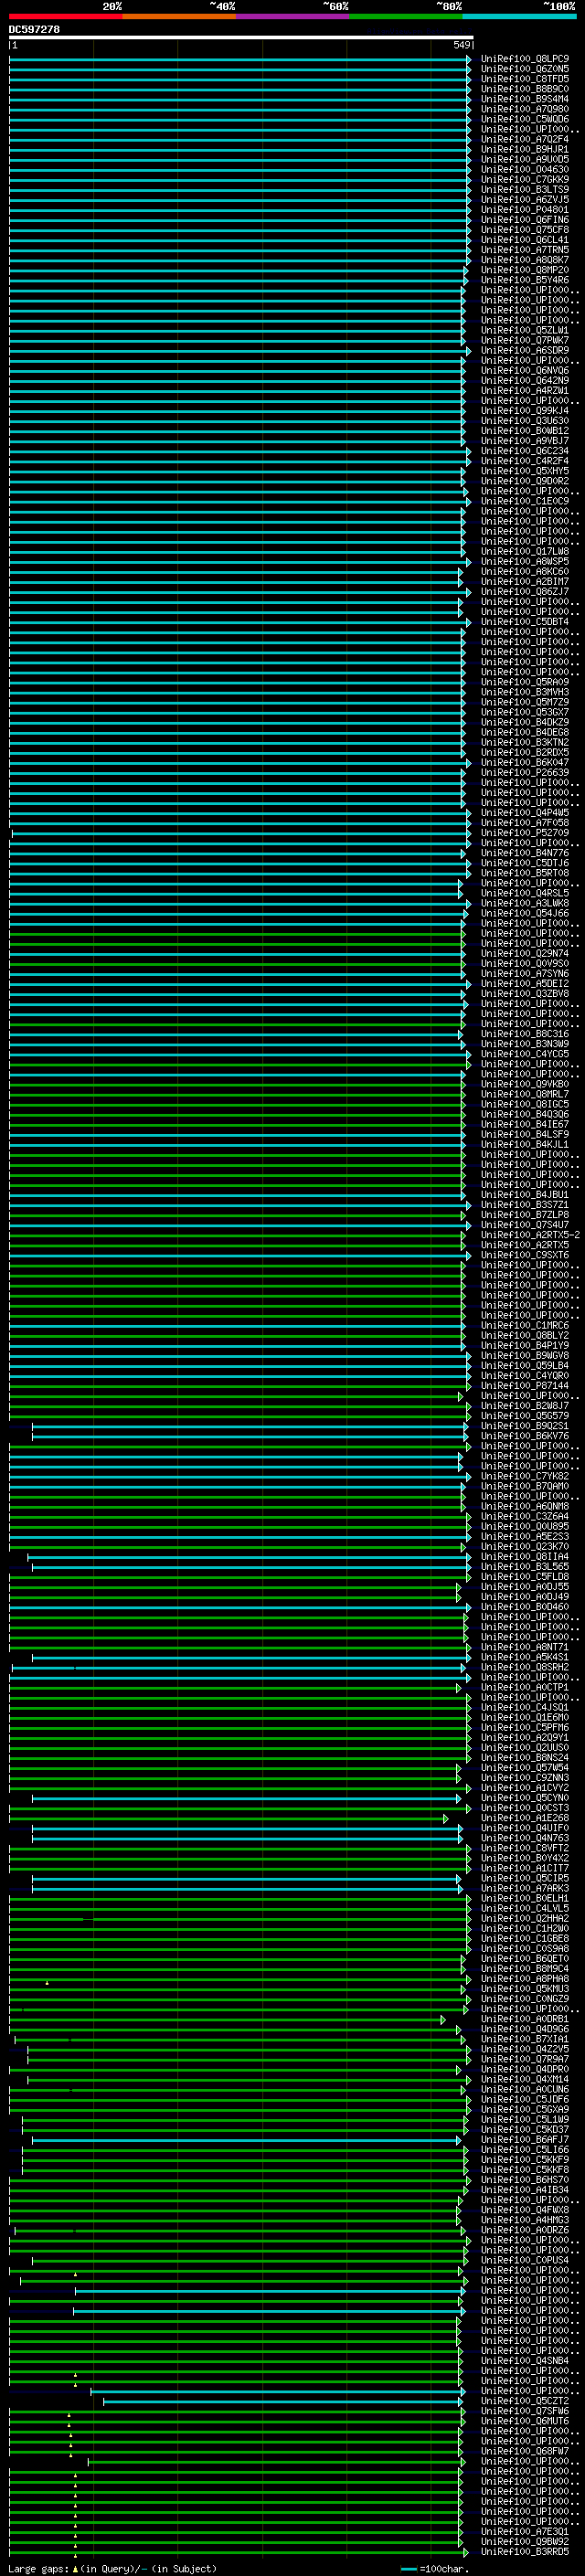585x2576 pixels.
Task: Select label UniRef100_A7Q2F4
Action: coord(524,139)
